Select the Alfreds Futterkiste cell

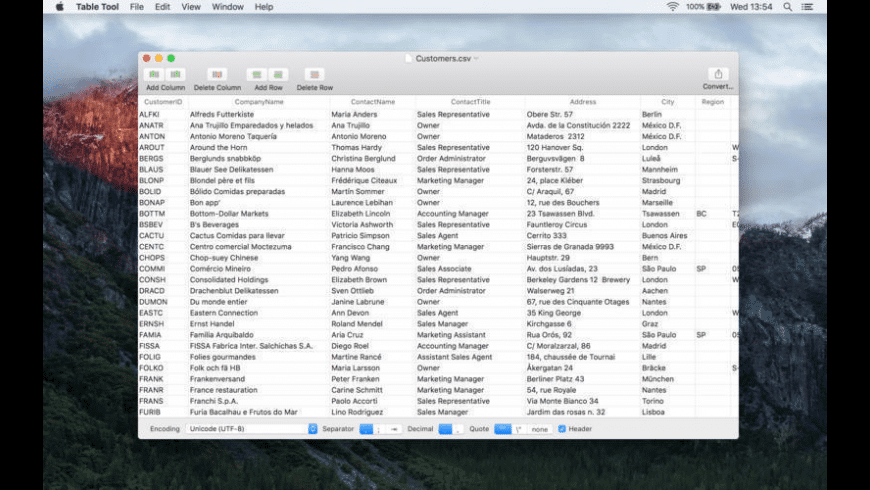pyautogui.click(x=221, y=114)
